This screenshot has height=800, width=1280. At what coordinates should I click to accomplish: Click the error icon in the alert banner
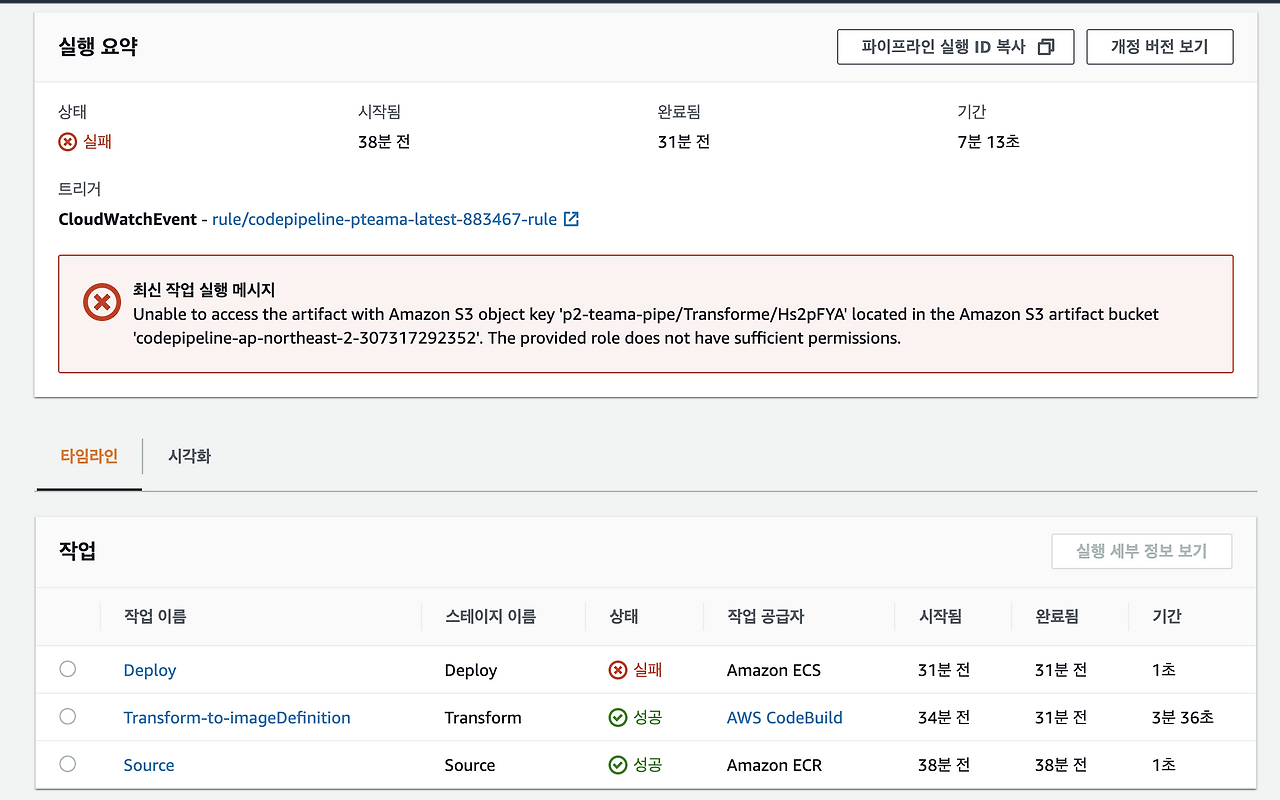101,300
